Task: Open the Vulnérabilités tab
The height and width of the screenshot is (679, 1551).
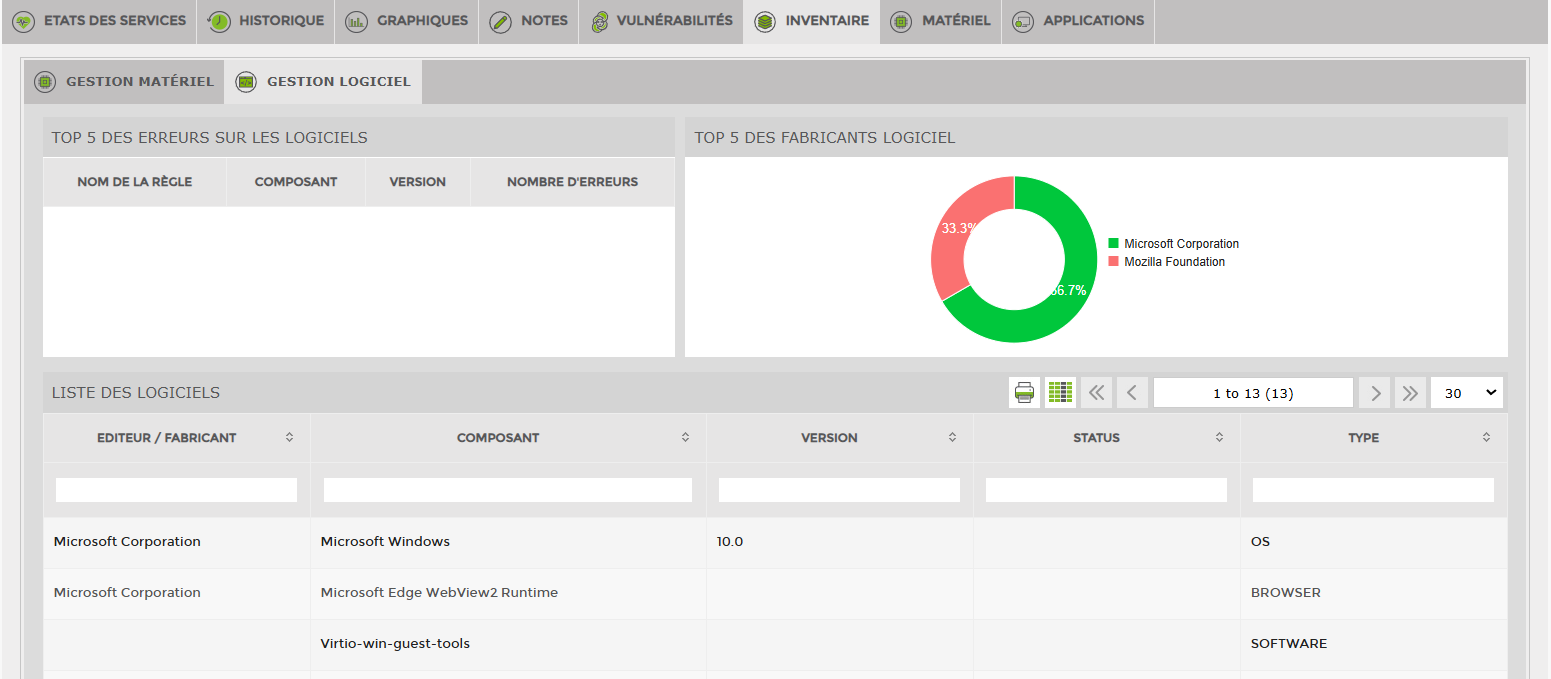Action: [x=661, y=21]
